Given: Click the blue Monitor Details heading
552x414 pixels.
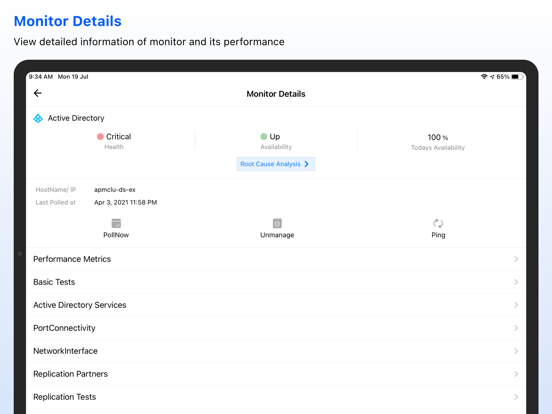Looking at the screenshot, I should (x=68, y=21).
